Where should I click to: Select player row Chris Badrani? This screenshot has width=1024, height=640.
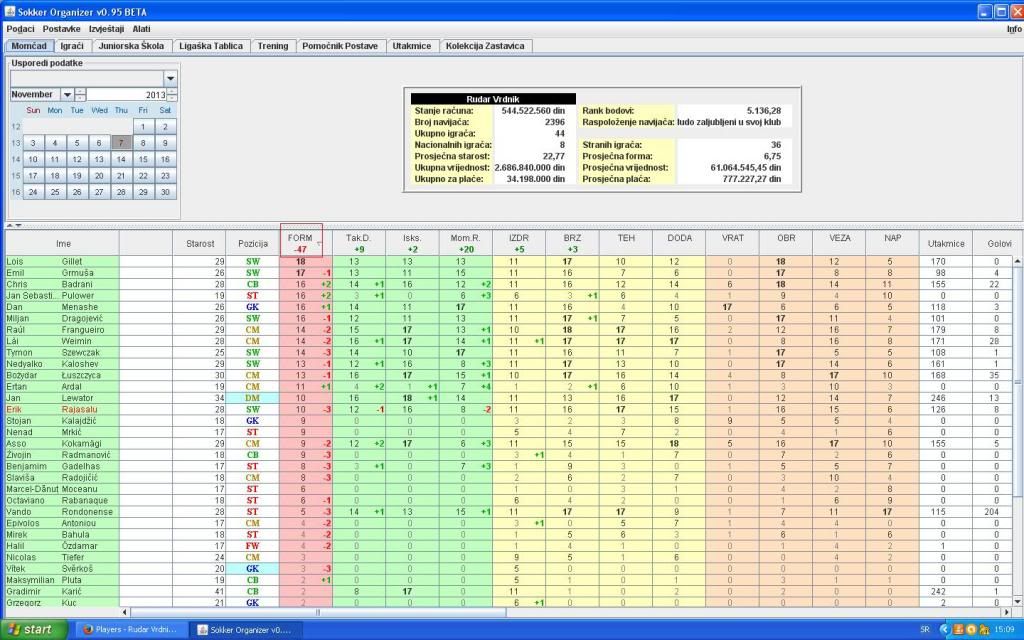pos(509,284)
